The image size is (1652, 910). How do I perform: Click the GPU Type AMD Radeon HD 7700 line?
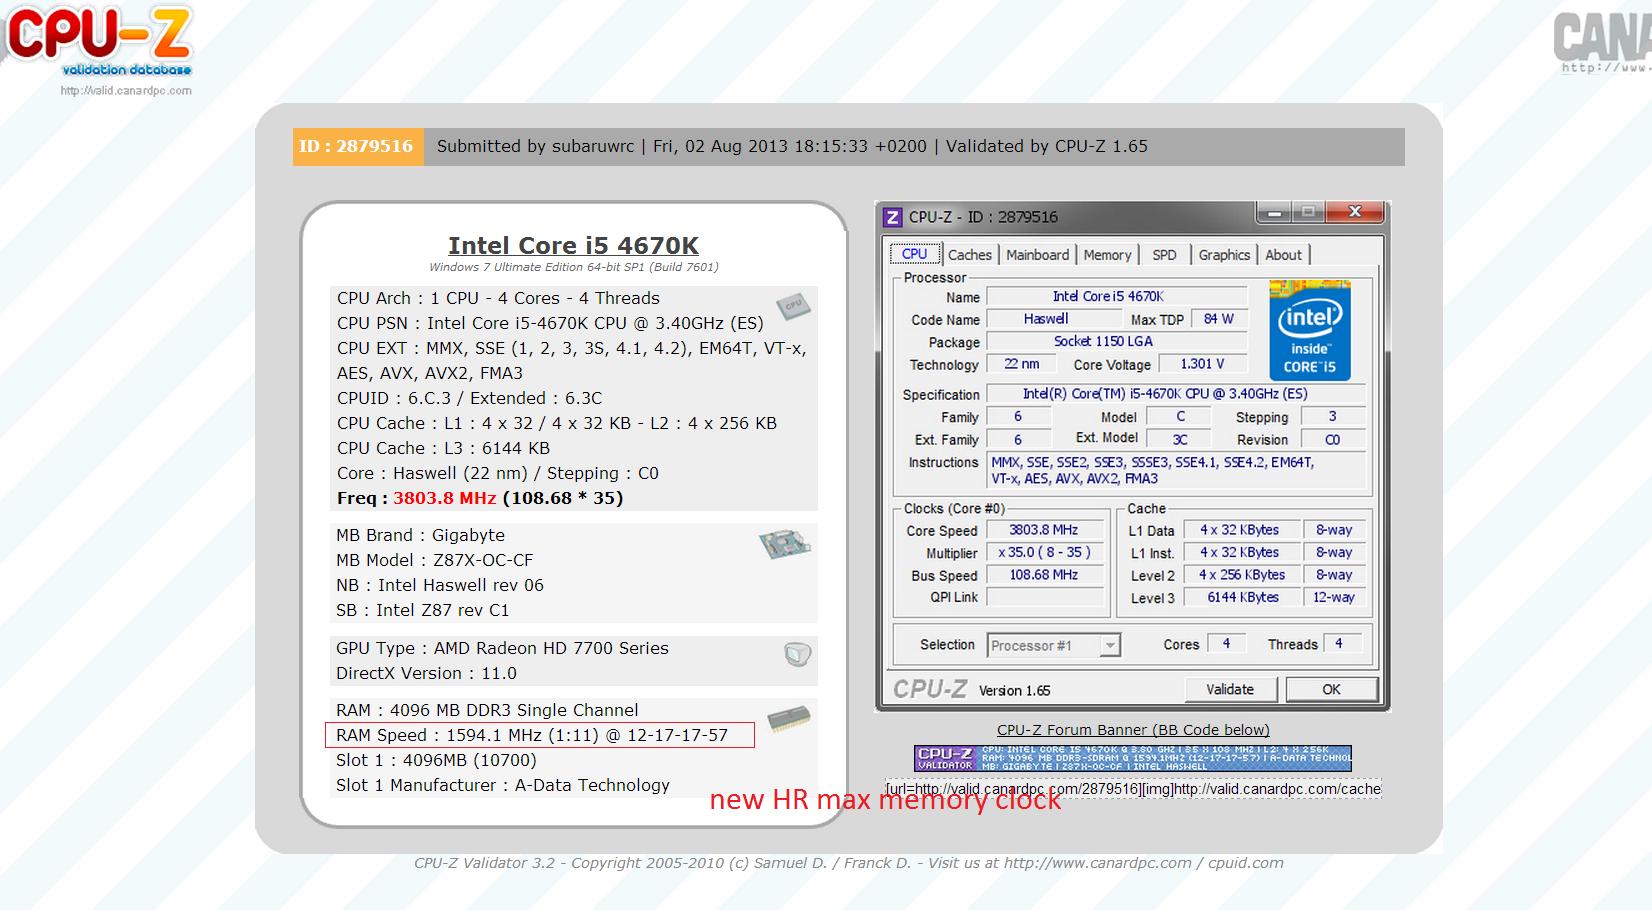[x=502, y=648]
